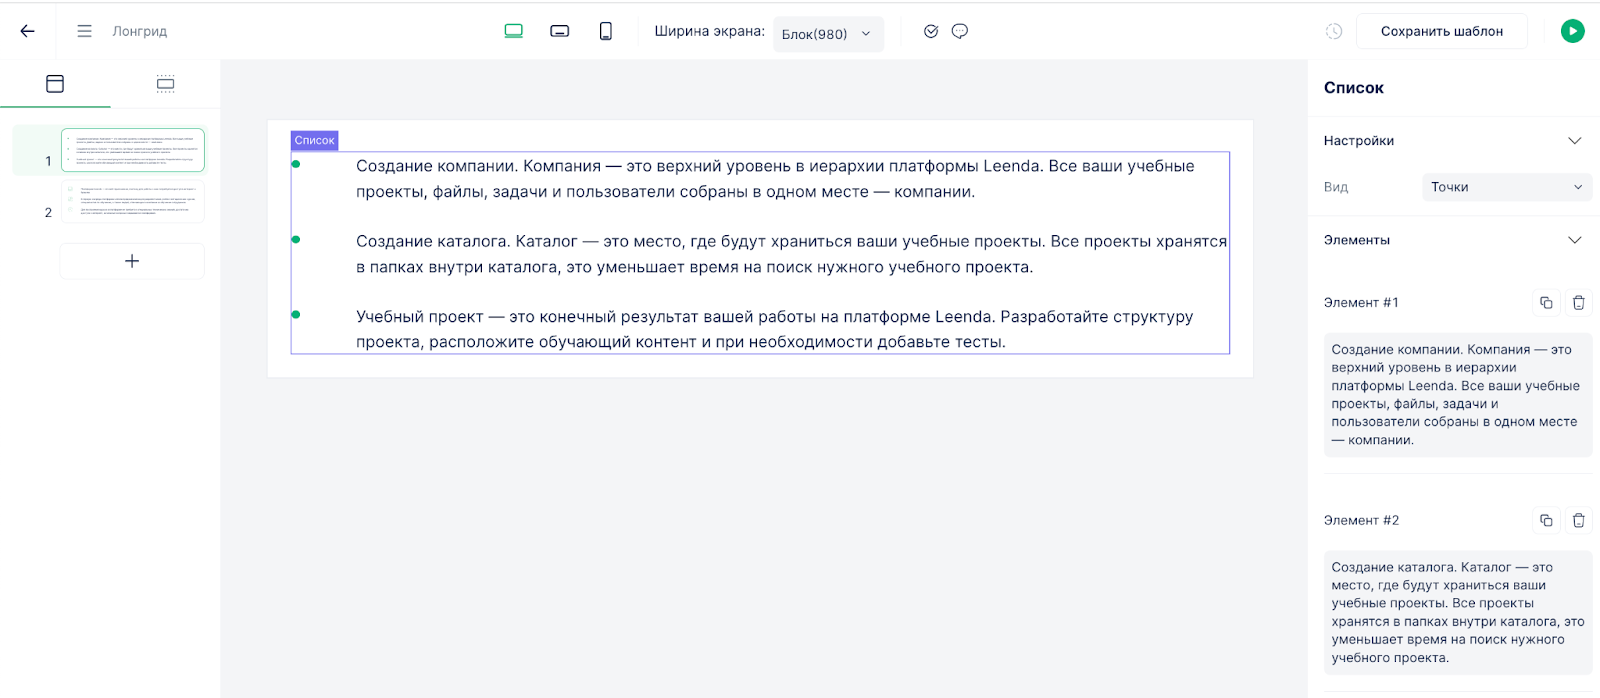Open the comments speech bubble icon
The height and width of the screenshot is (698, 1600).
point(960,31)
